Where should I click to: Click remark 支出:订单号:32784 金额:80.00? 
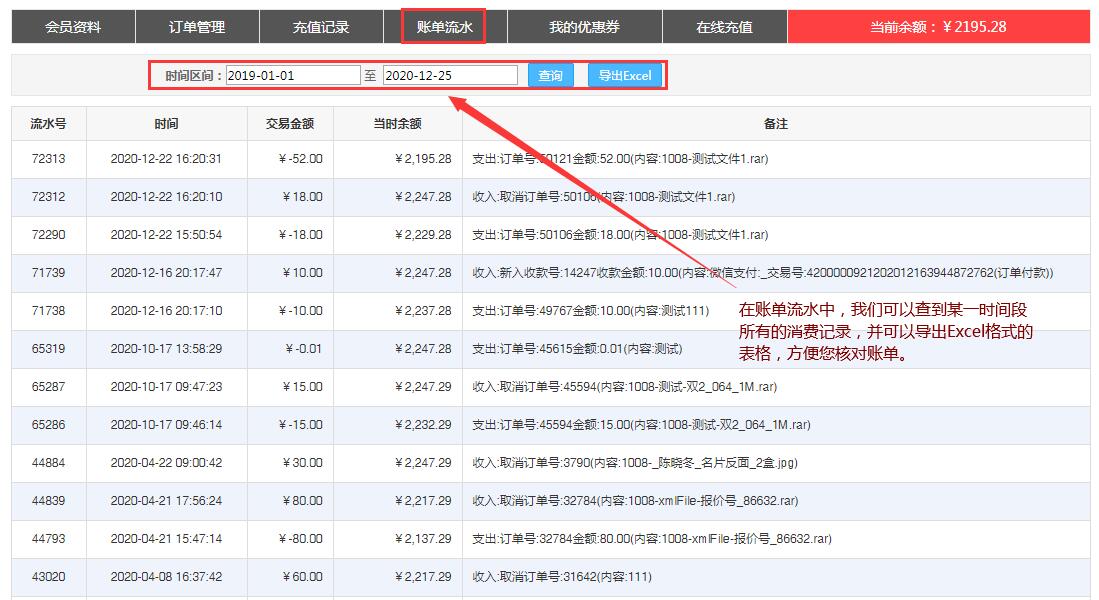[x=652, y=538]
